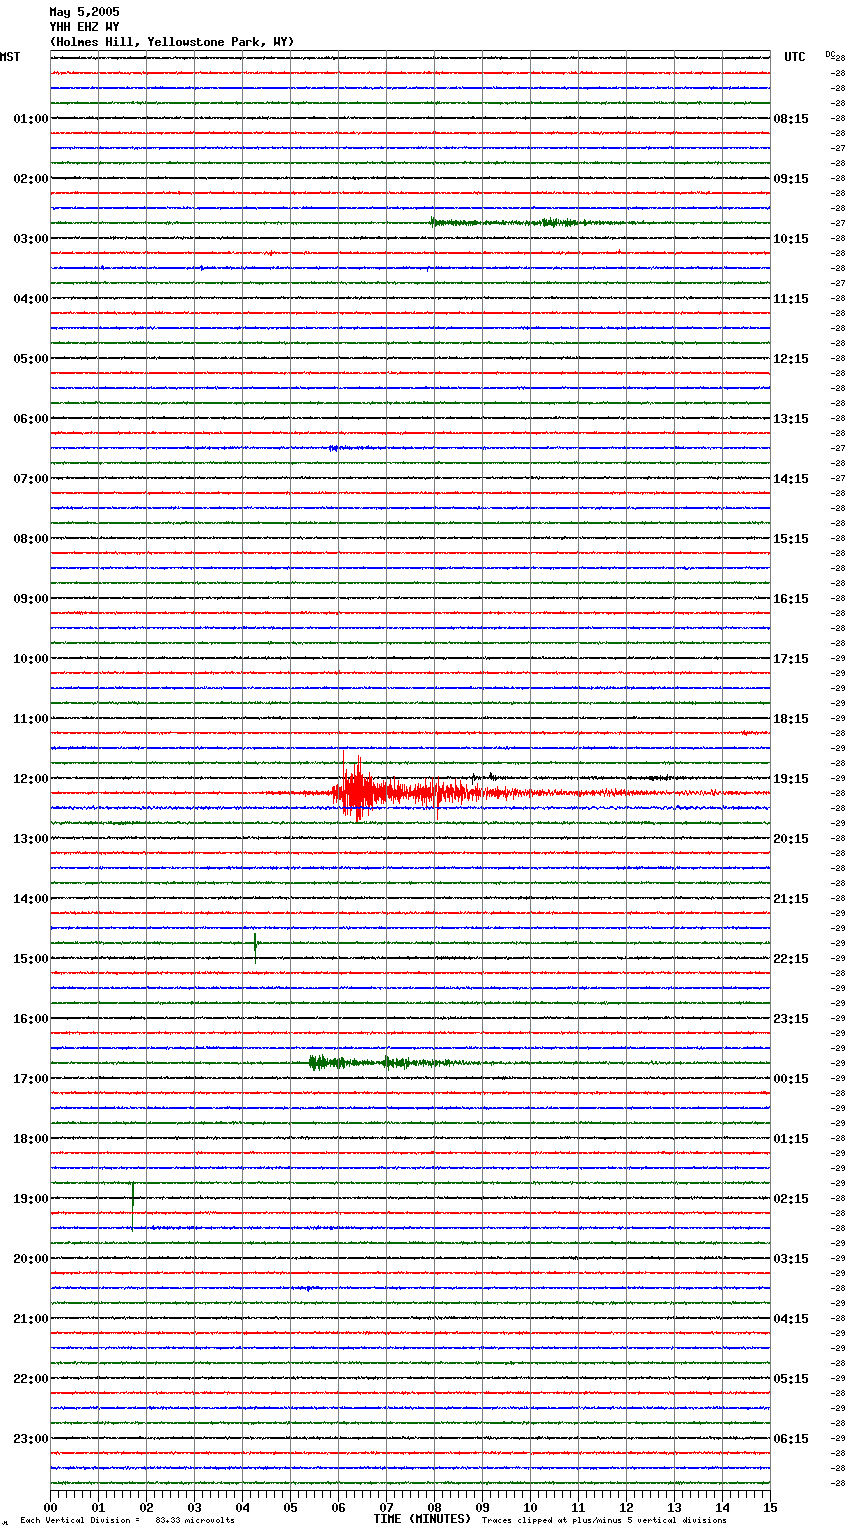Screen dimensions: 850x1534
Task: Click the date text "May 5,2005"
Action: coord(84,12)
